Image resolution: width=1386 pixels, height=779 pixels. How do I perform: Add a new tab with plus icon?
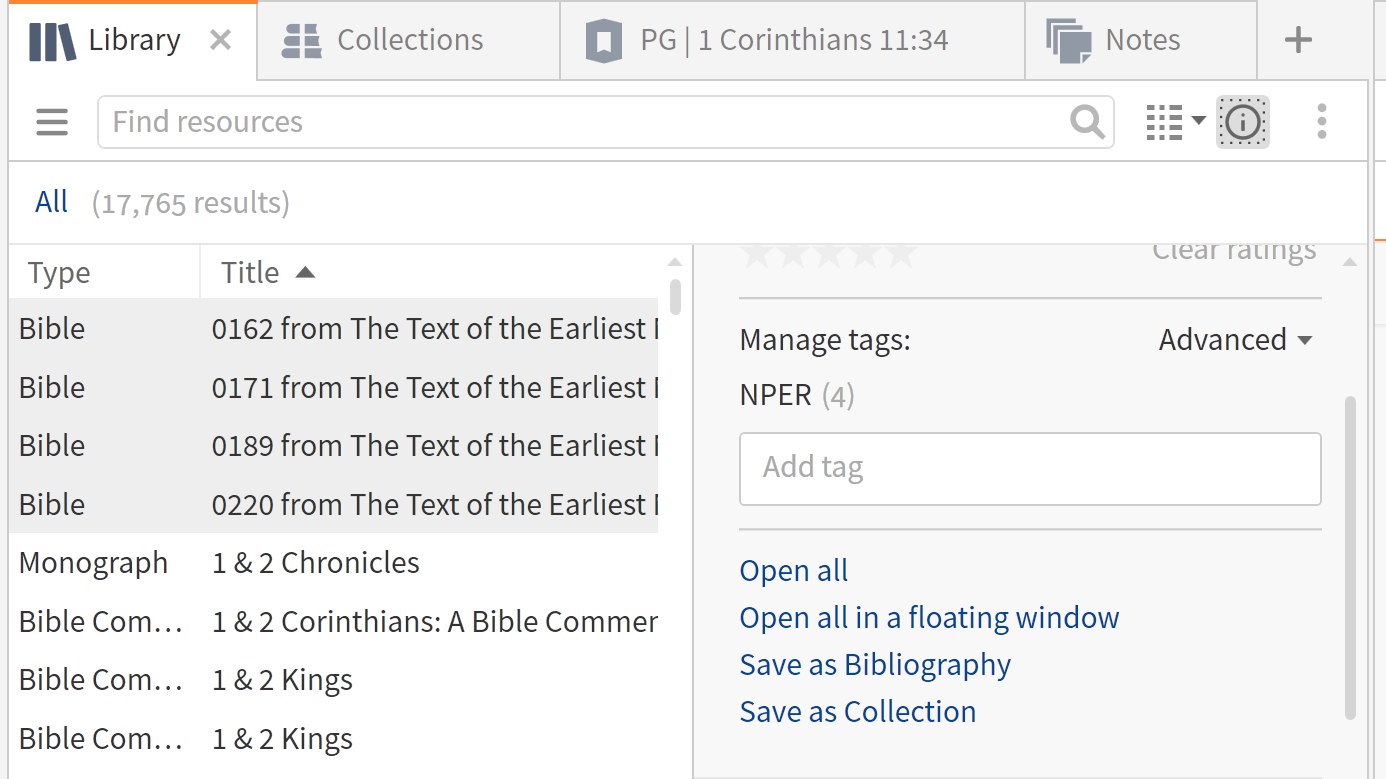1297,41
